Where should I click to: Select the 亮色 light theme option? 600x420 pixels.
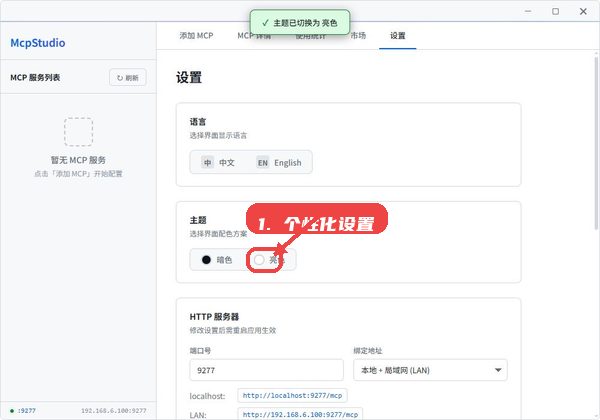[x=270, y=260]
